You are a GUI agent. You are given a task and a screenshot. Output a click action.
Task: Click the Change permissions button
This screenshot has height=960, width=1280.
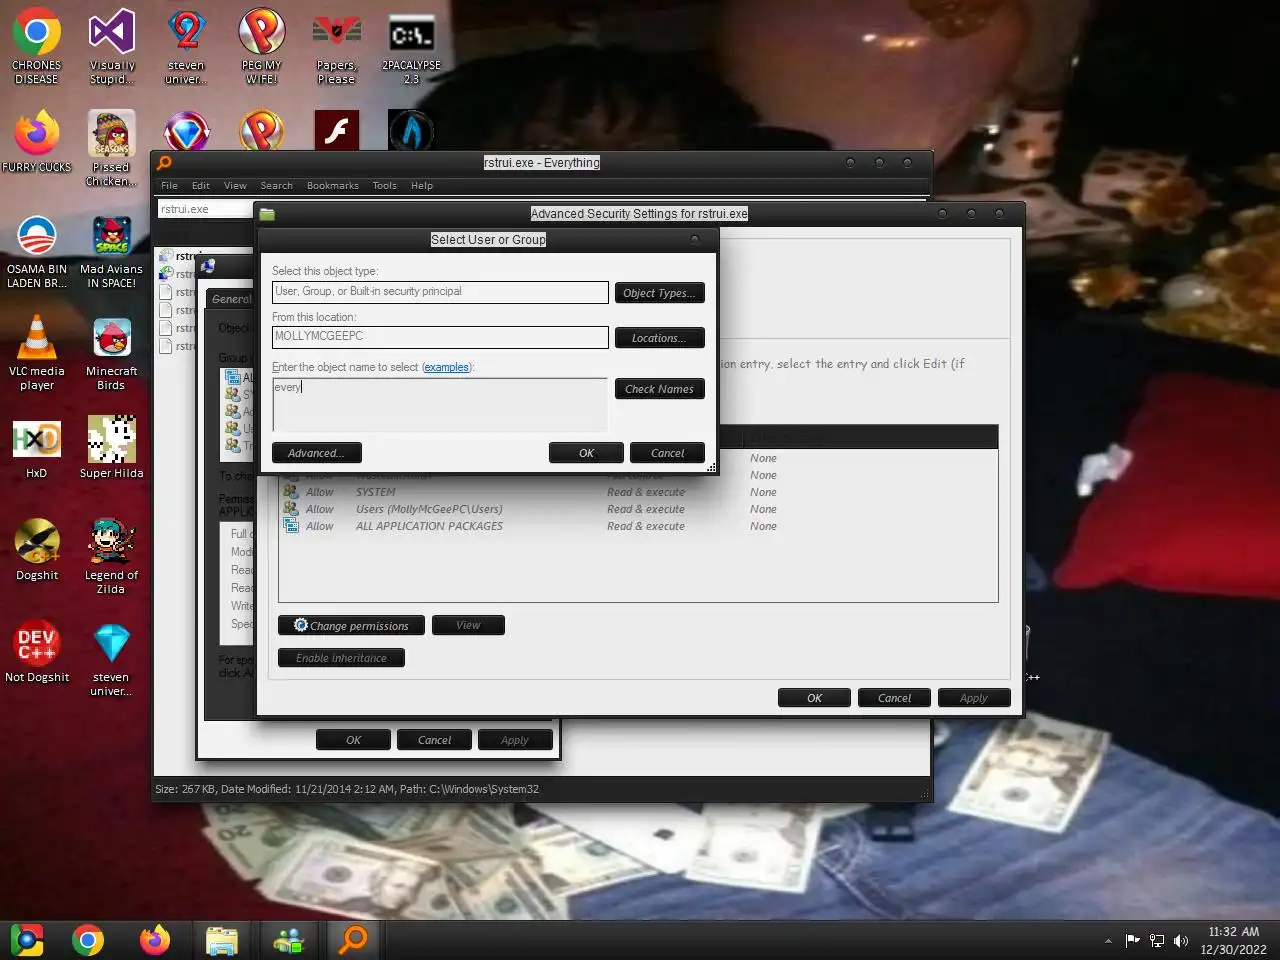351,625
